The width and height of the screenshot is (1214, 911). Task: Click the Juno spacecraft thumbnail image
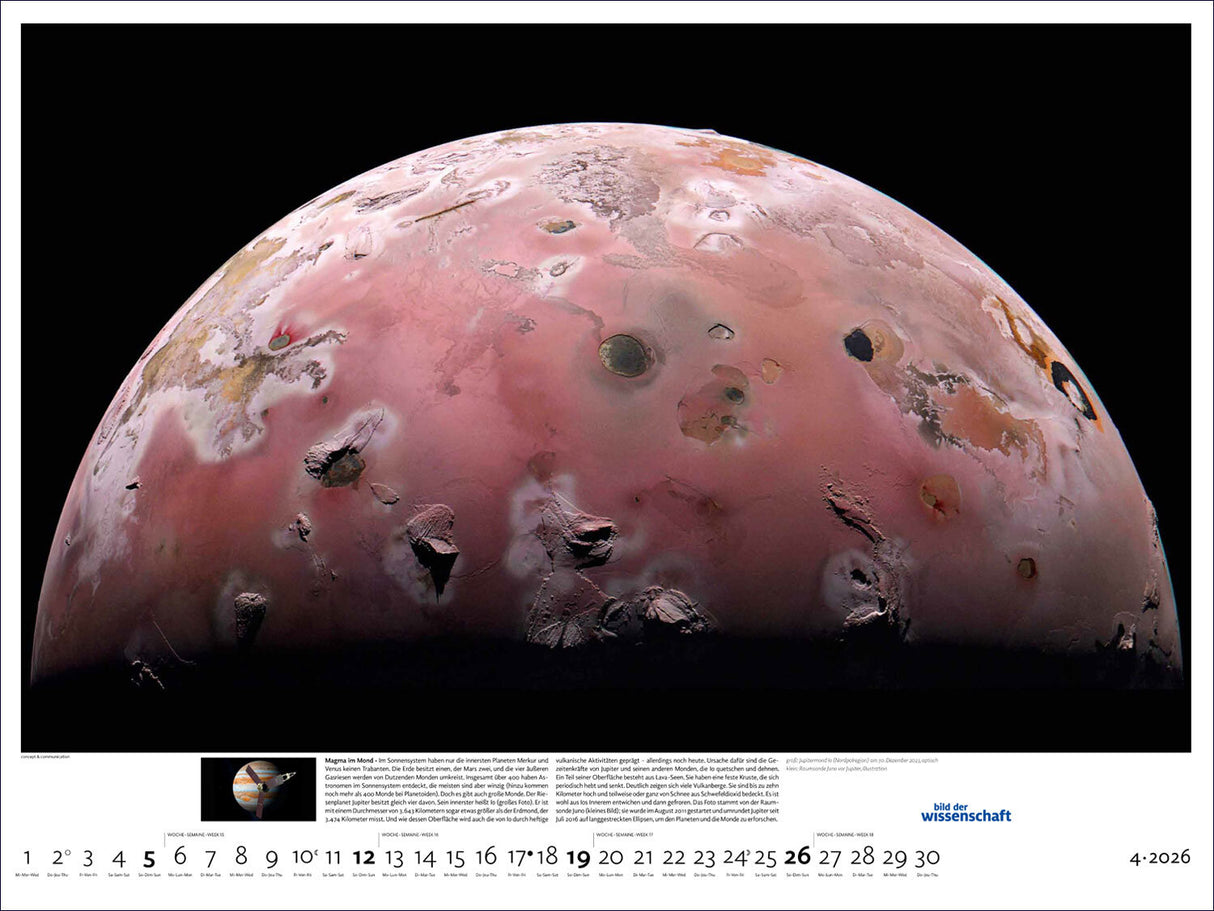(258, 789)
